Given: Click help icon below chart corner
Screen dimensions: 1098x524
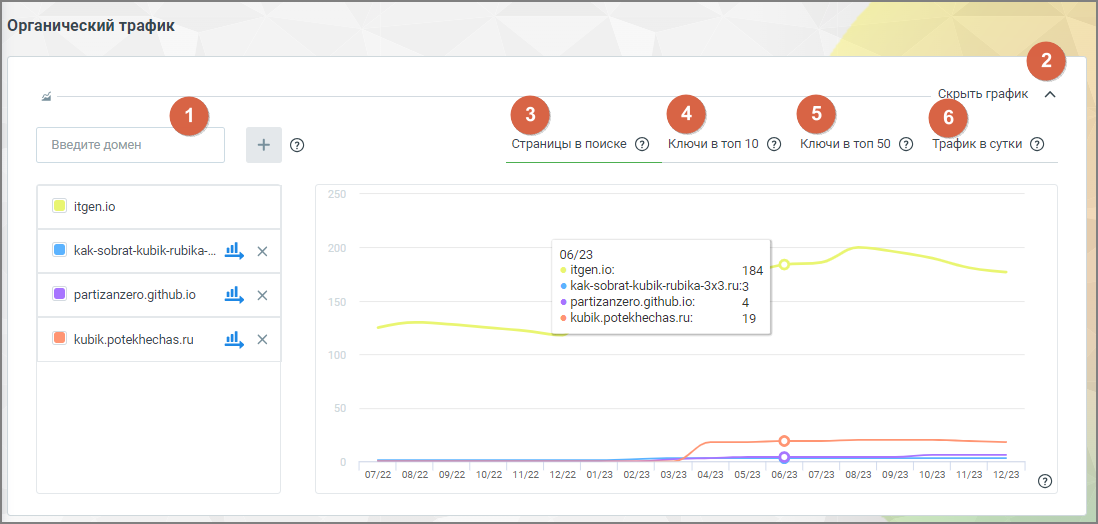Looking at the screenshot, I should 1045,481.
